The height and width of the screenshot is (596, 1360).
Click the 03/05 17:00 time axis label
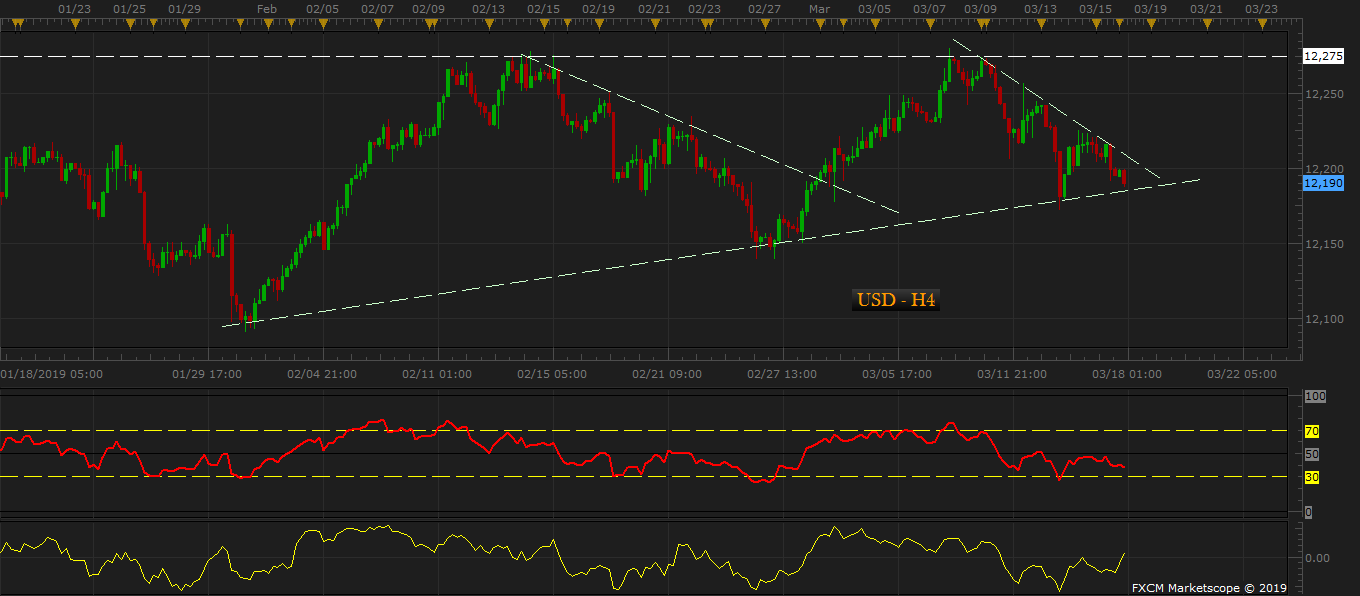pyautogui.click(x=897, y=374)
